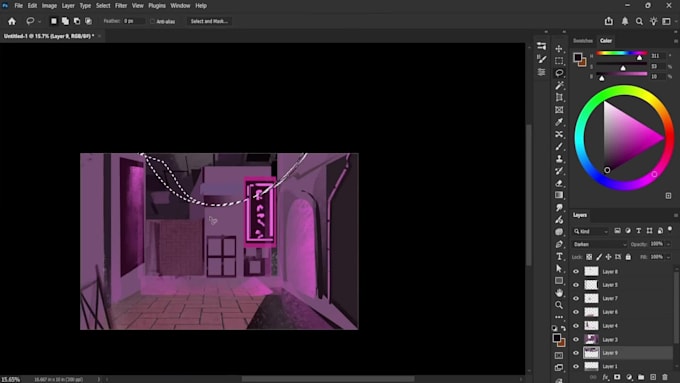The height and width of the screenshot is (383, 680).
Task: Select the Gradient tool
Action: (559, 195)
